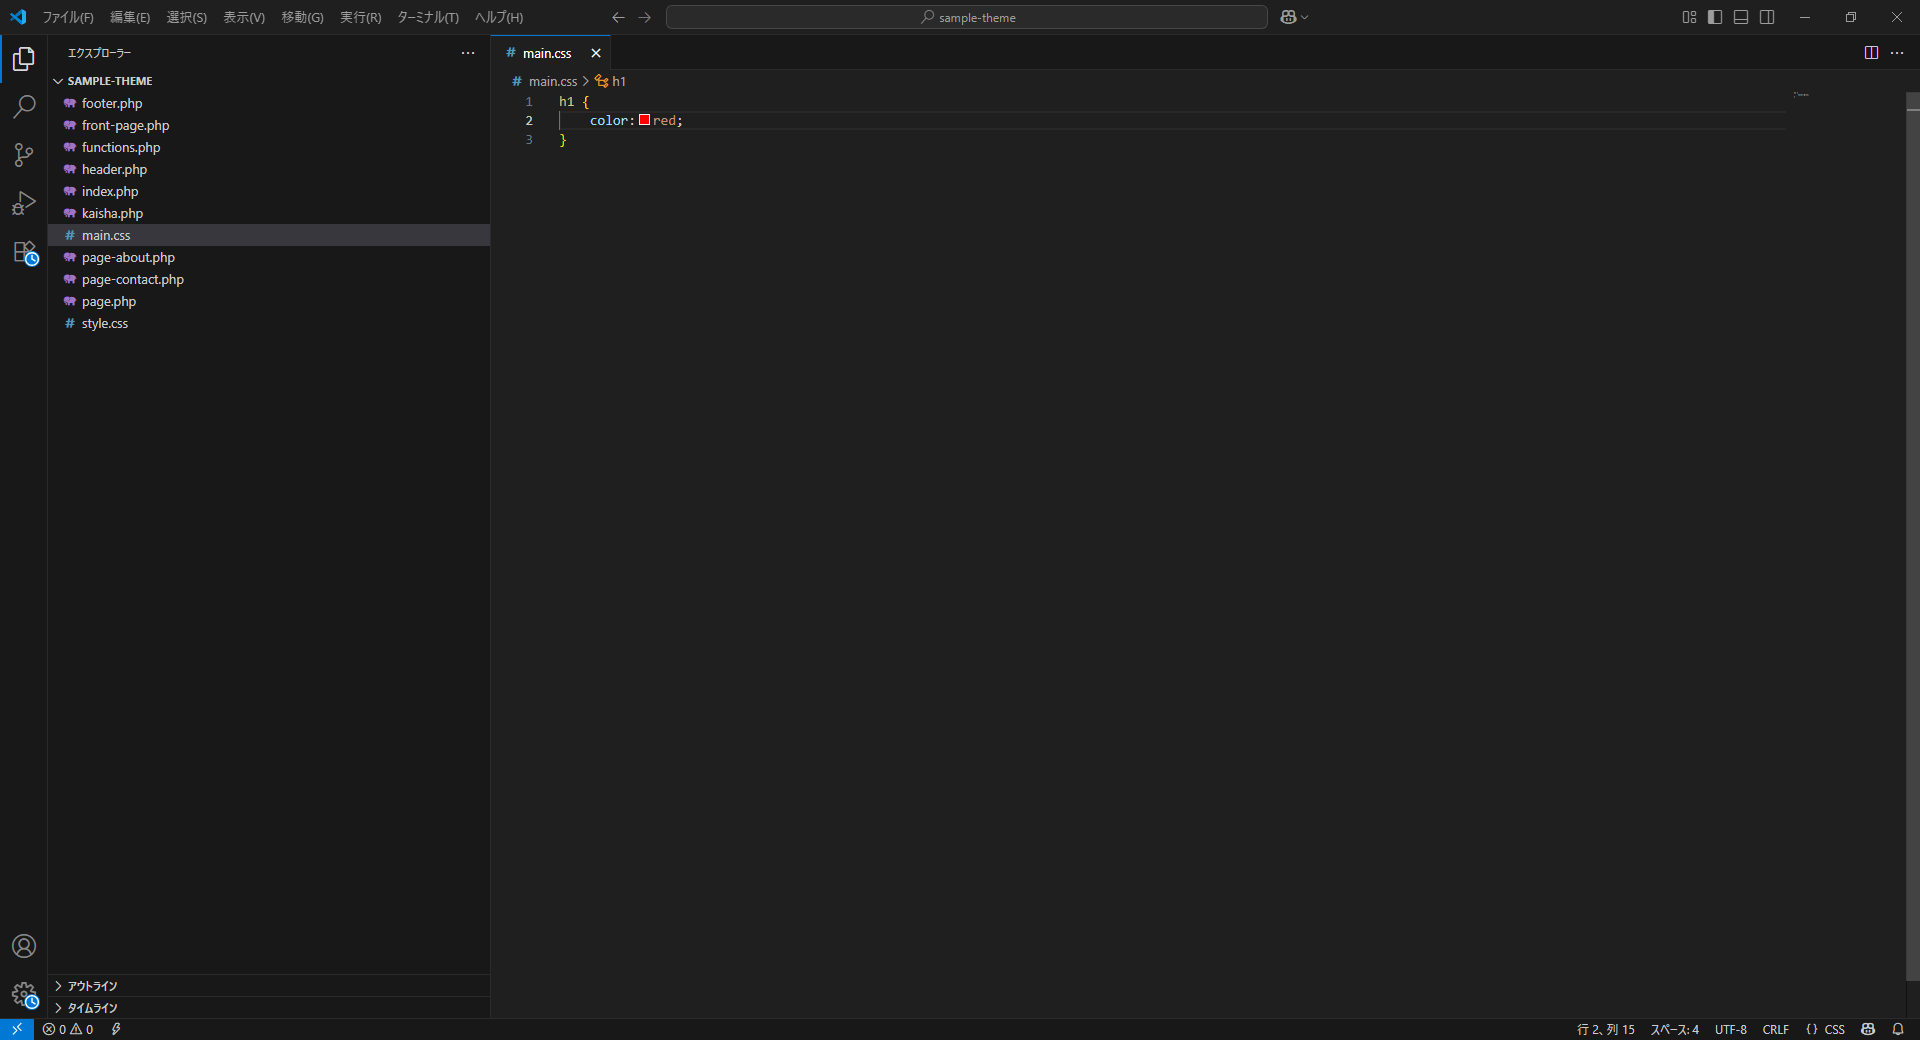Image resolution: width=1920 pixels, height=1040 pixels.
Task: Toggle the bottom panel
Action: [x=1741, y=17]
